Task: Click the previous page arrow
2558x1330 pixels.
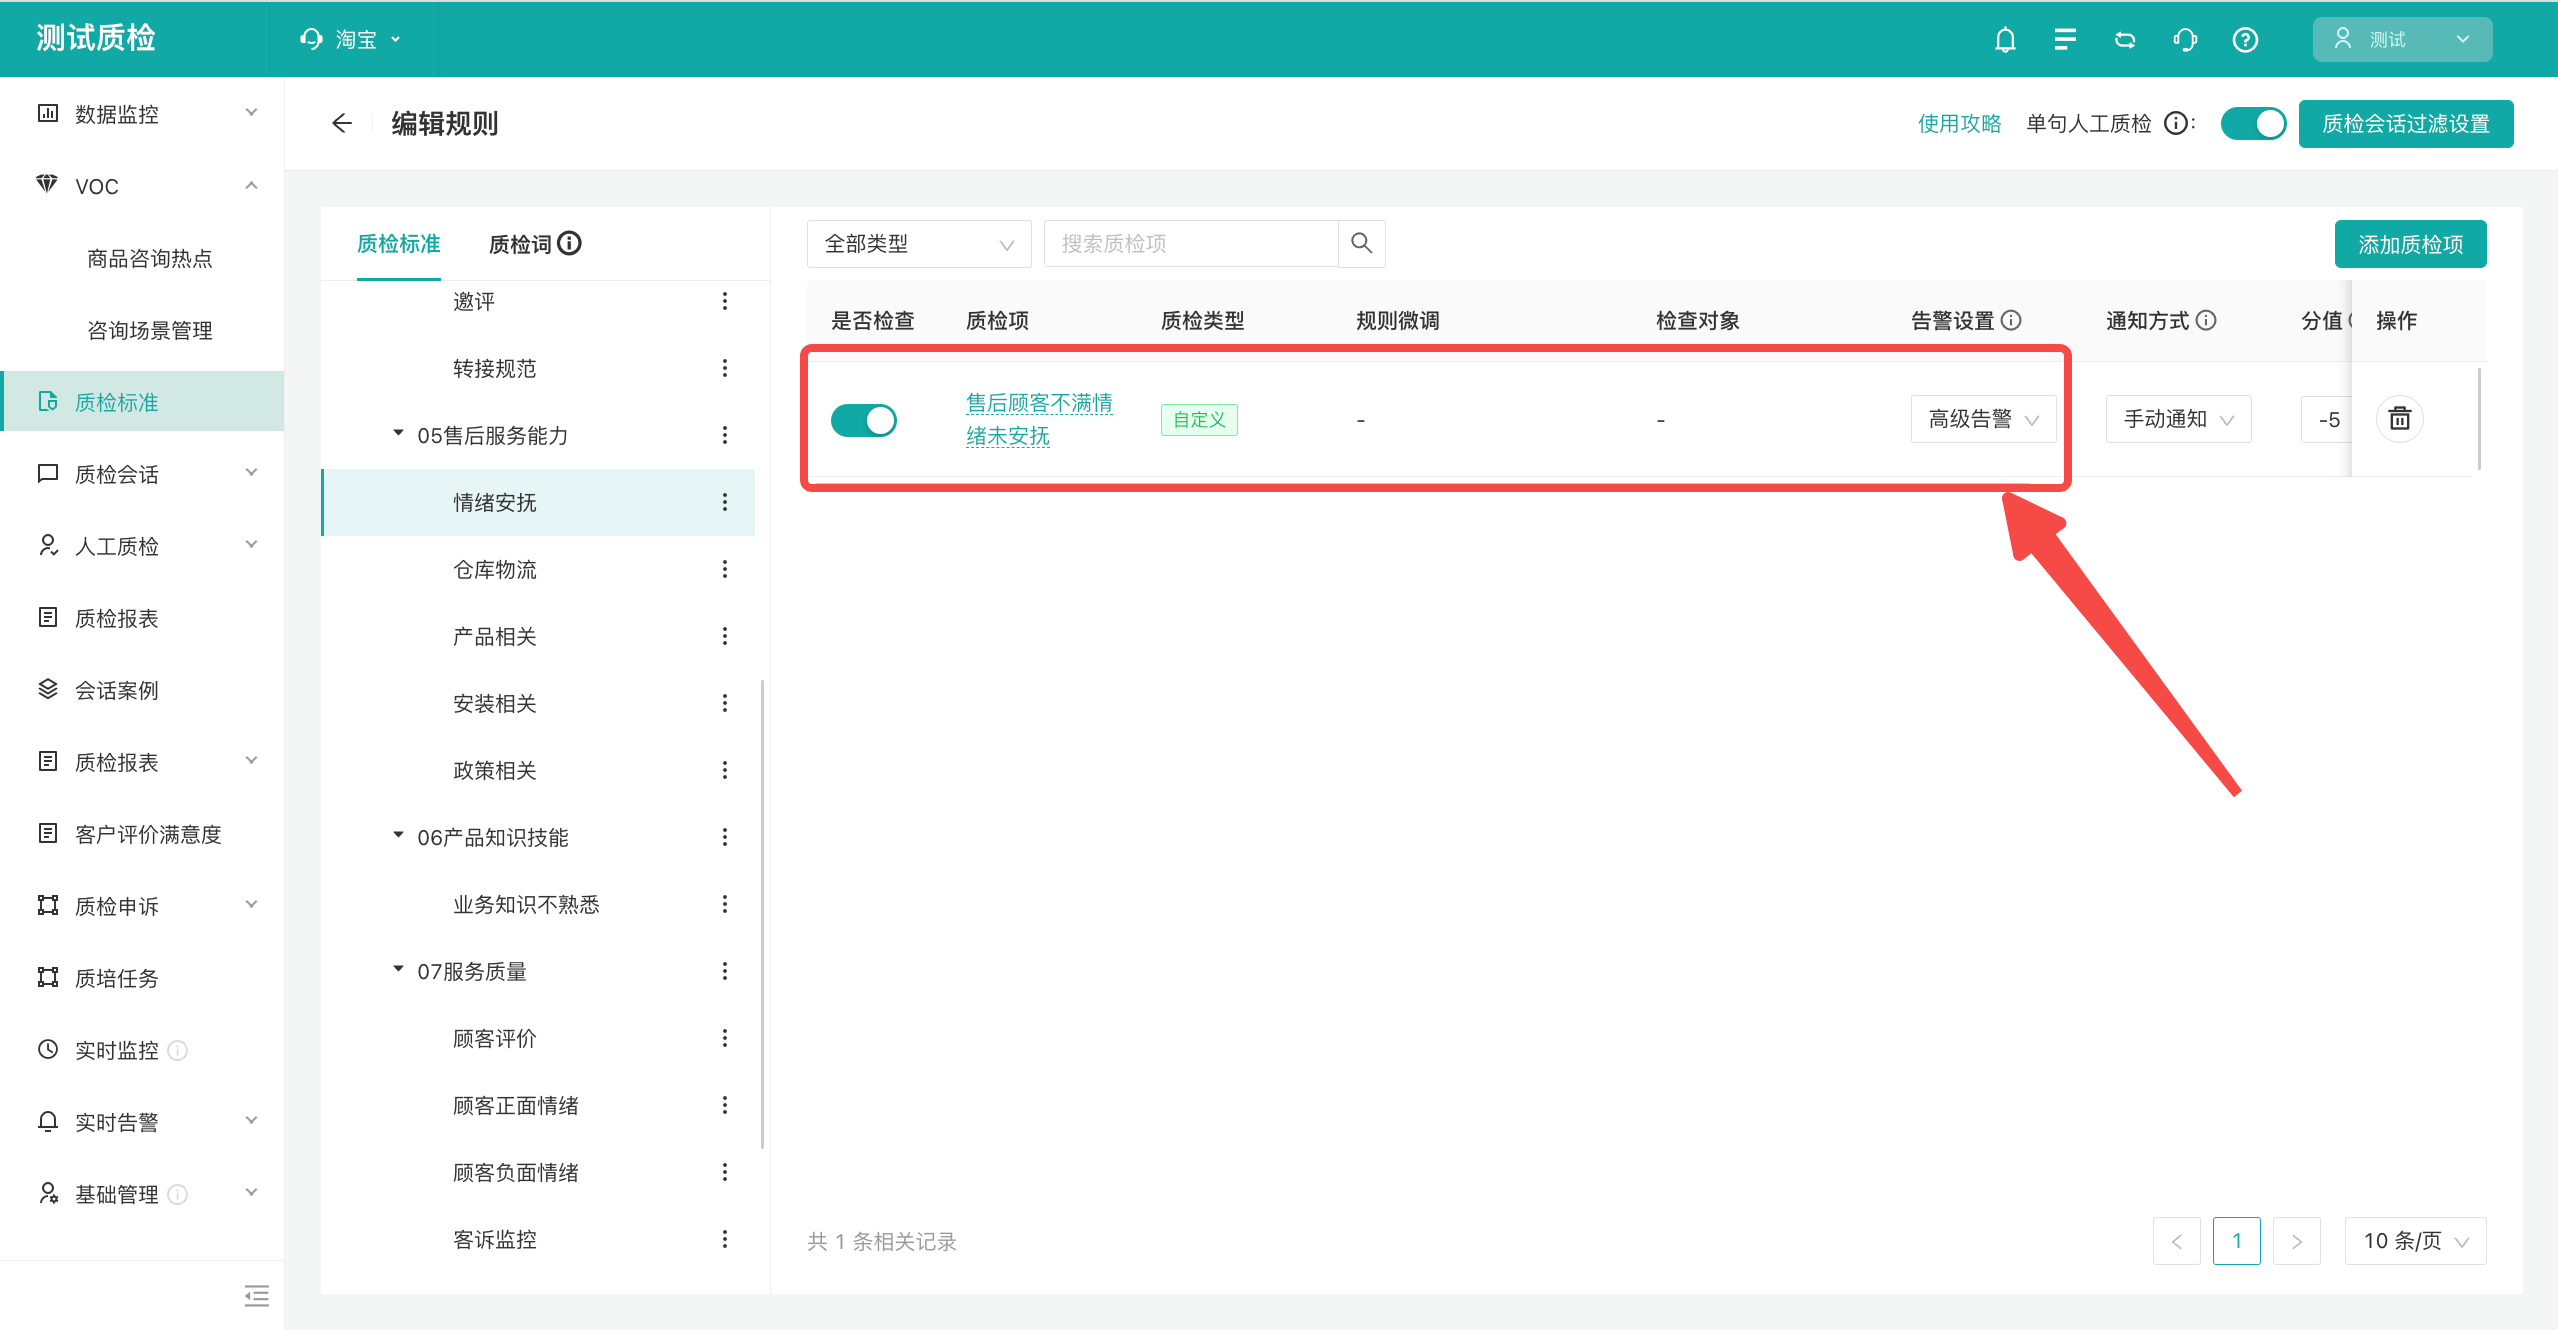Action: pyautogui.click(x=2177, y=1241)
